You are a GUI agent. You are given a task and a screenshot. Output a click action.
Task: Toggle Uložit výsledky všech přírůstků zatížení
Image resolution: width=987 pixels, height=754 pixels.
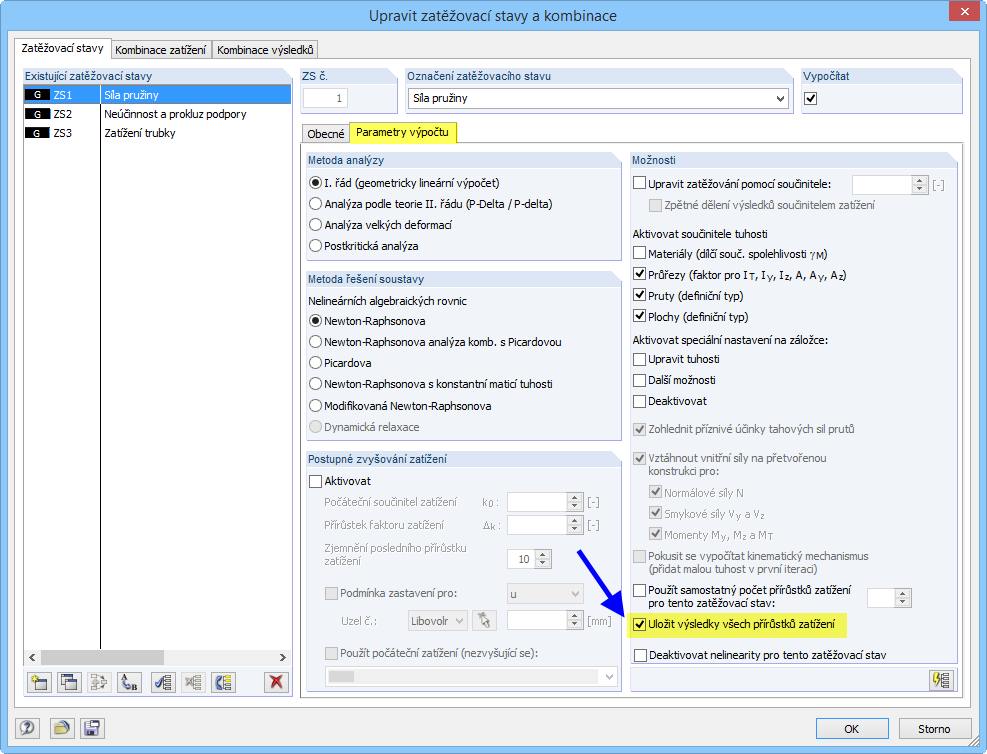640,624
